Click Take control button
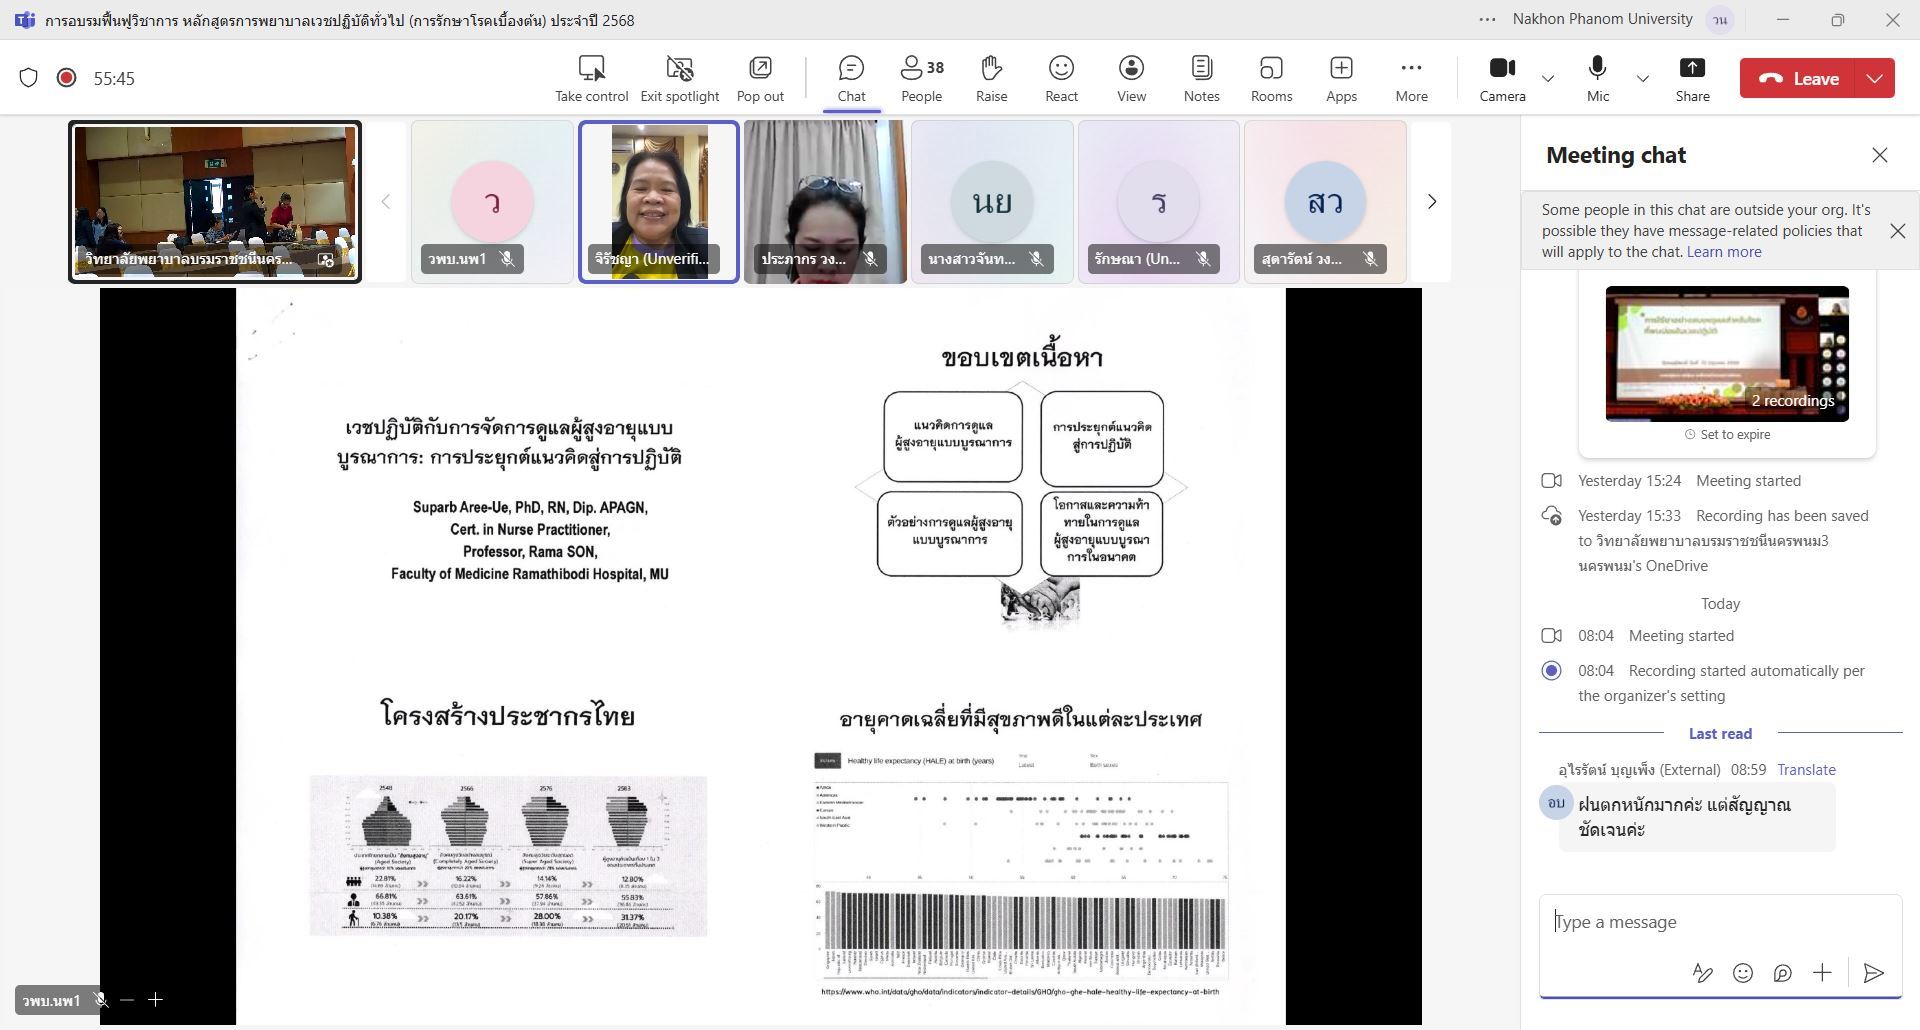Viewport: 1920px width, 1030px height. (x=591, y=78)
